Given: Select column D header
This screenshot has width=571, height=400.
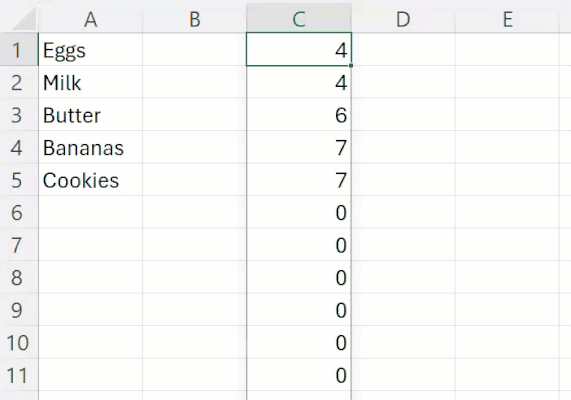Looking at the screenshot, I should click(x=403, y=19).
